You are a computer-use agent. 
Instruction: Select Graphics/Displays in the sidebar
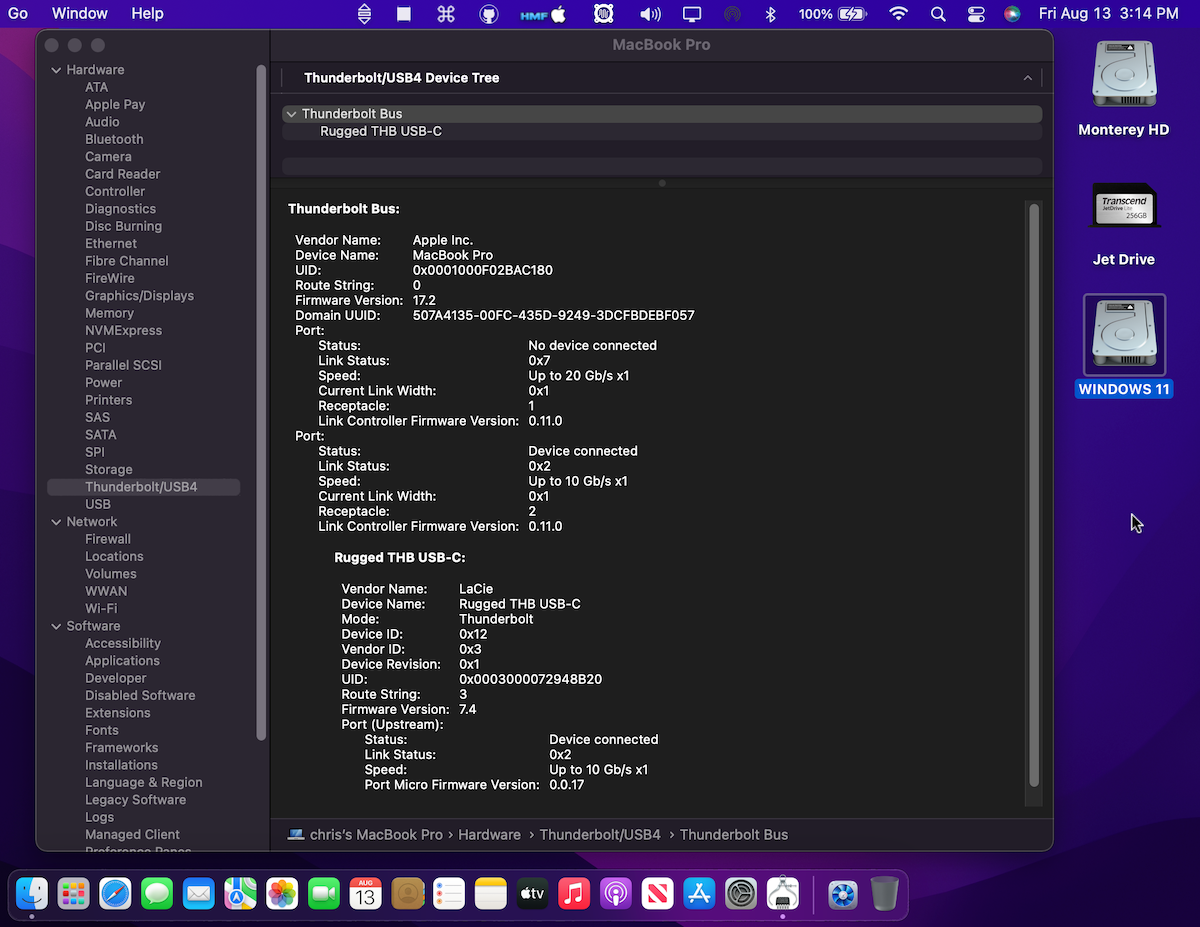click(139, 296)
